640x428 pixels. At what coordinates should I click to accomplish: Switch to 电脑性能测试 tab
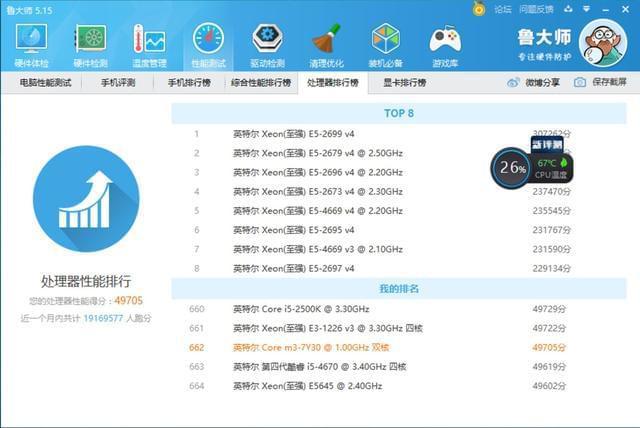point(45,82)
